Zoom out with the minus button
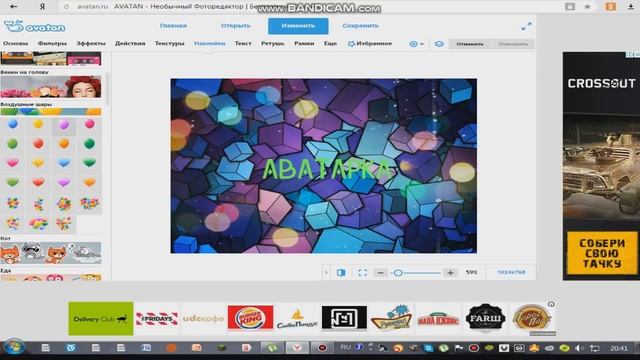This screenshot has width=640, height=360. [380, 272]
